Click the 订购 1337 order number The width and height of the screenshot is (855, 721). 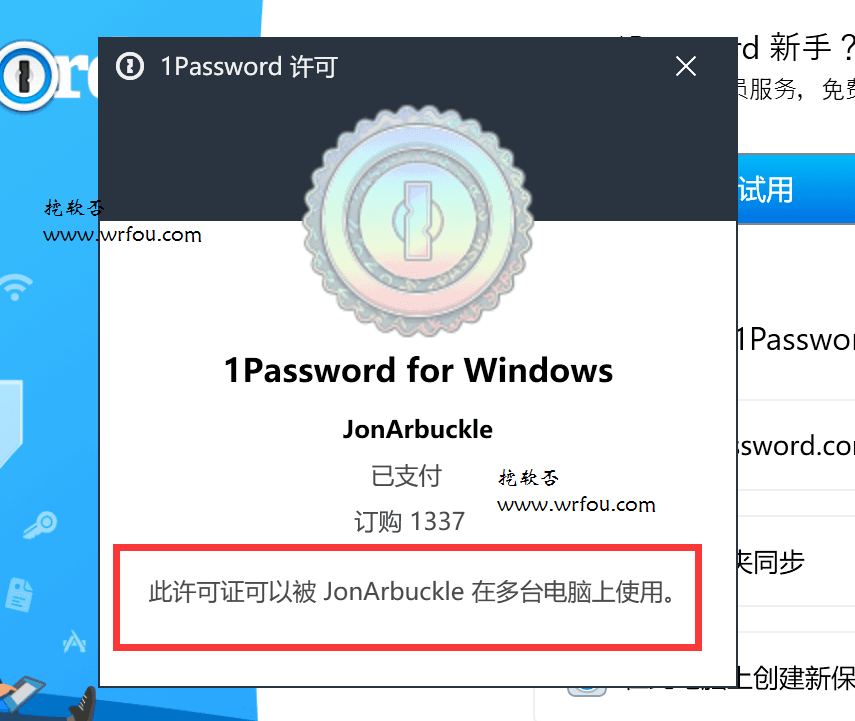click(x=410, y=521)
